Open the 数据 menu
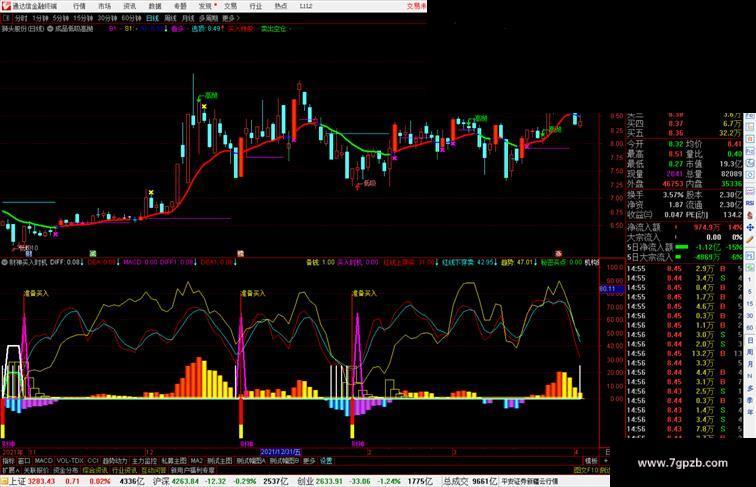This screenshot has height=487, width=756. (x=155, y=6)
